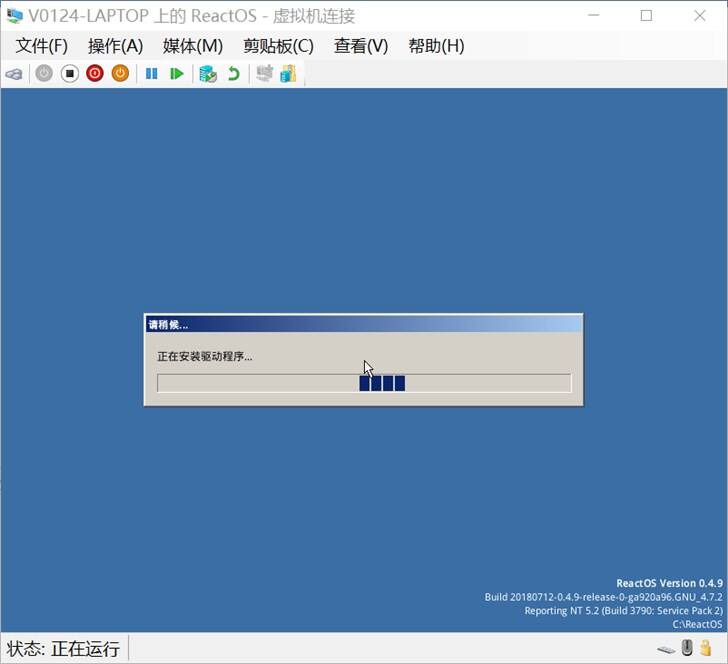Image resolution: width=728 pixels, height=664 pixels.
Task: Click the 请稍候... dialog title bar
Action: 364,325
